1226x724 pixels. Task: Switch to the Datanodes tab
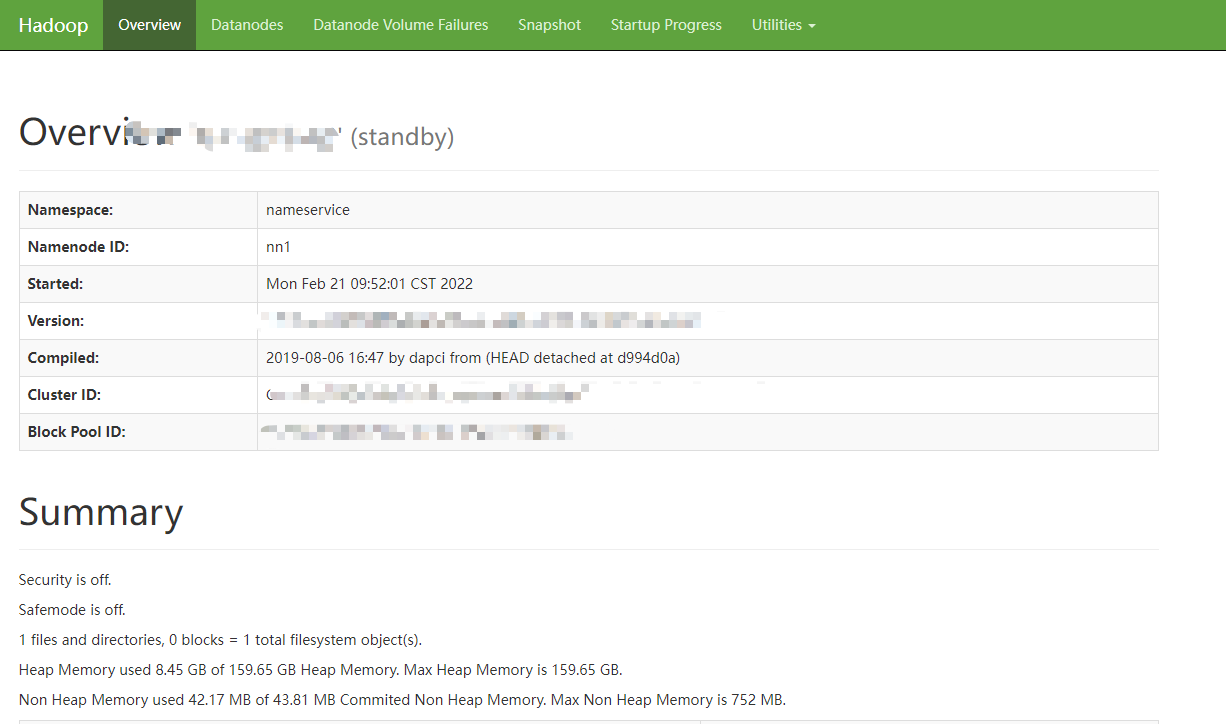click(247, 25)
